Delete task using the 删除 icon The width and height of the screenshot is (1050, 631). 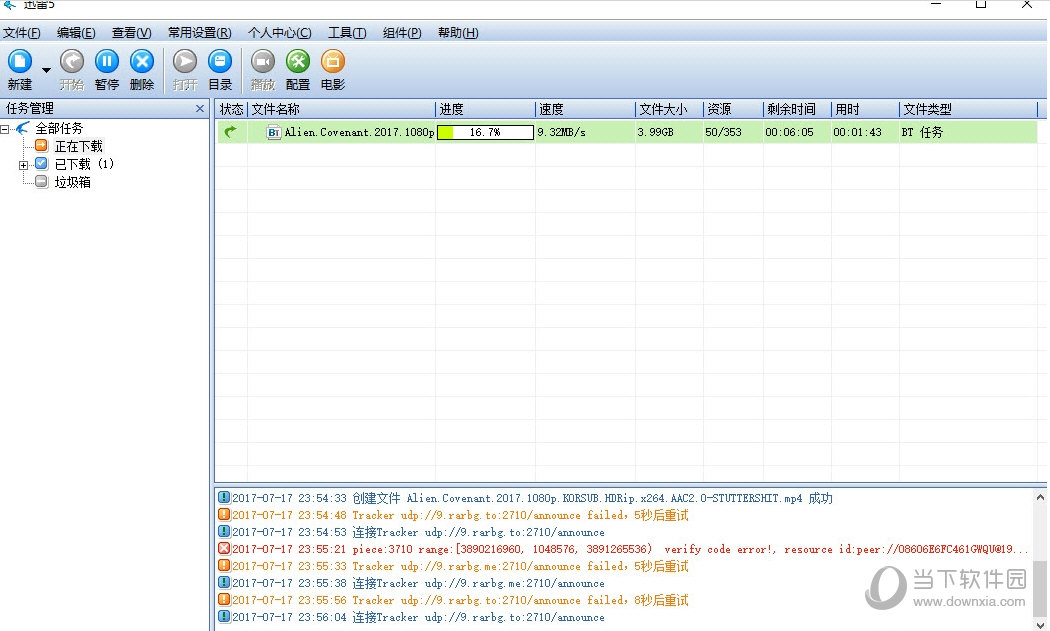click(x=141, y=62)
